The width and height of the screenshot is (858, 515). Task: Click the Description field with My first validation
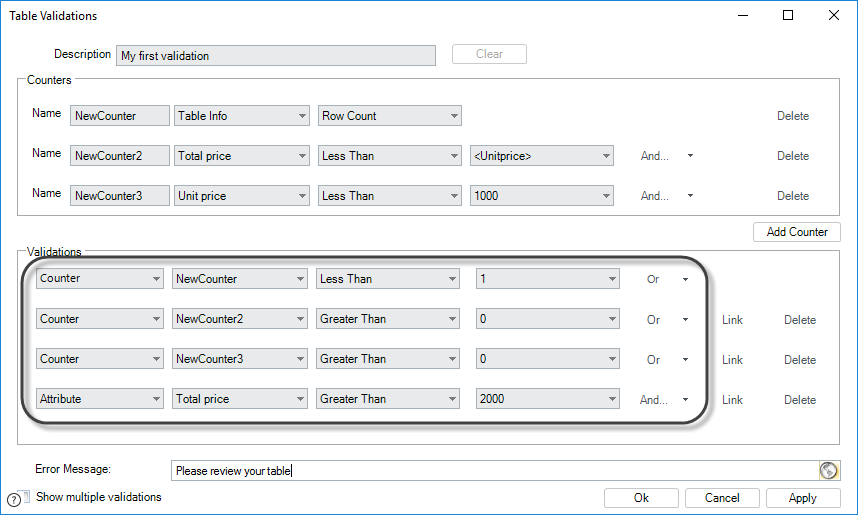point(276,55)
